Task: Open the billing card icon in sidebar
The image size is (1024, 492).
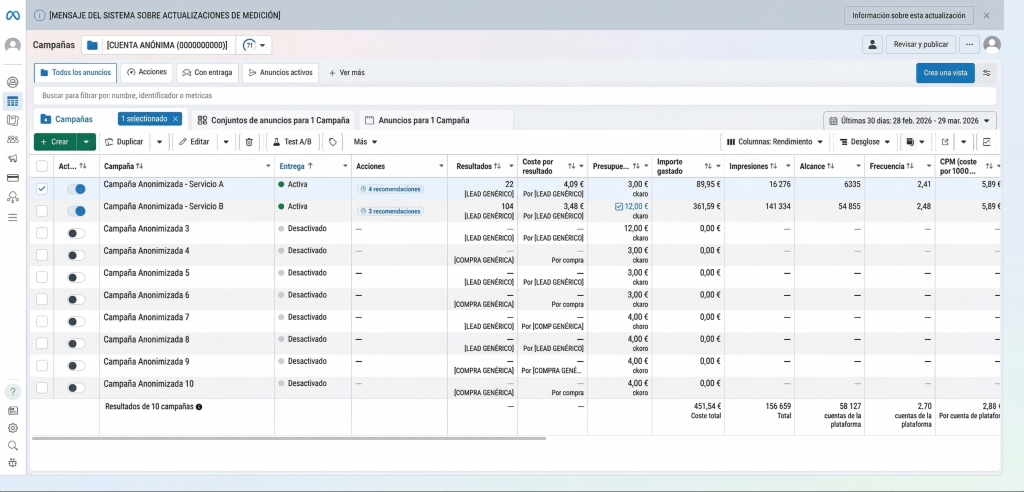Action: click(12, 178)
